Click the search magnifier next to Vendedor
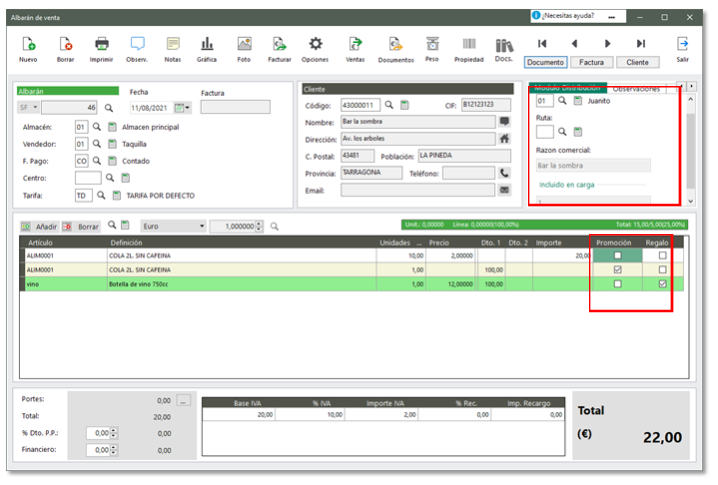Screen dimensions: 718x485 [97, 144]
